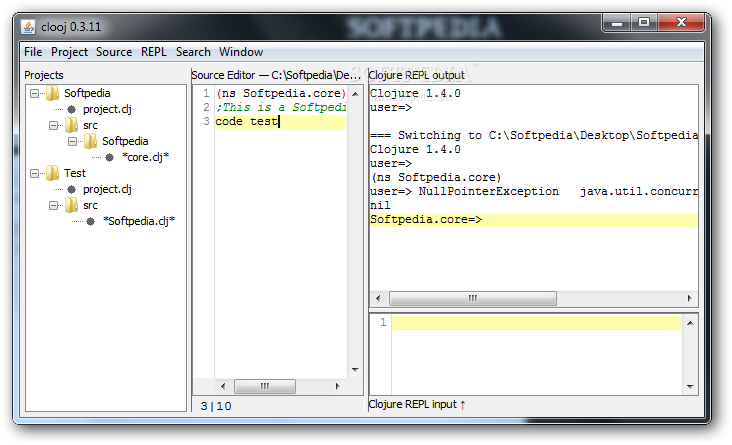Select *core.clj* file in tree
This screenshot has width=732, height=445.
[x=145, y=157]
